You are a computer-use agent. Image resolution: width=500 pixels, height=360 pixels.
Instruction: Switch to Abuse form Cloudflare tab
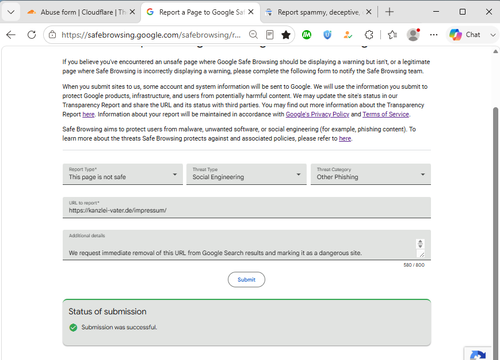click(81, 12)
